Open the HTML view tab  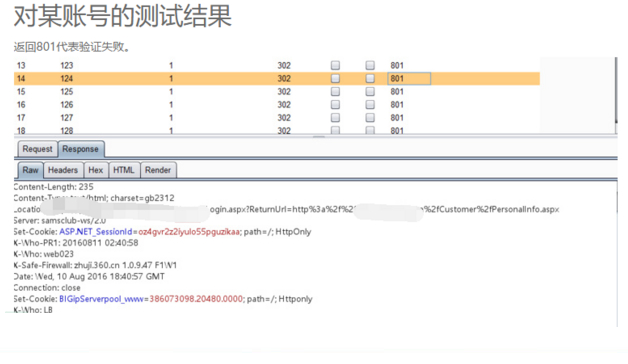pyautogui.click(x=124, y=170)
